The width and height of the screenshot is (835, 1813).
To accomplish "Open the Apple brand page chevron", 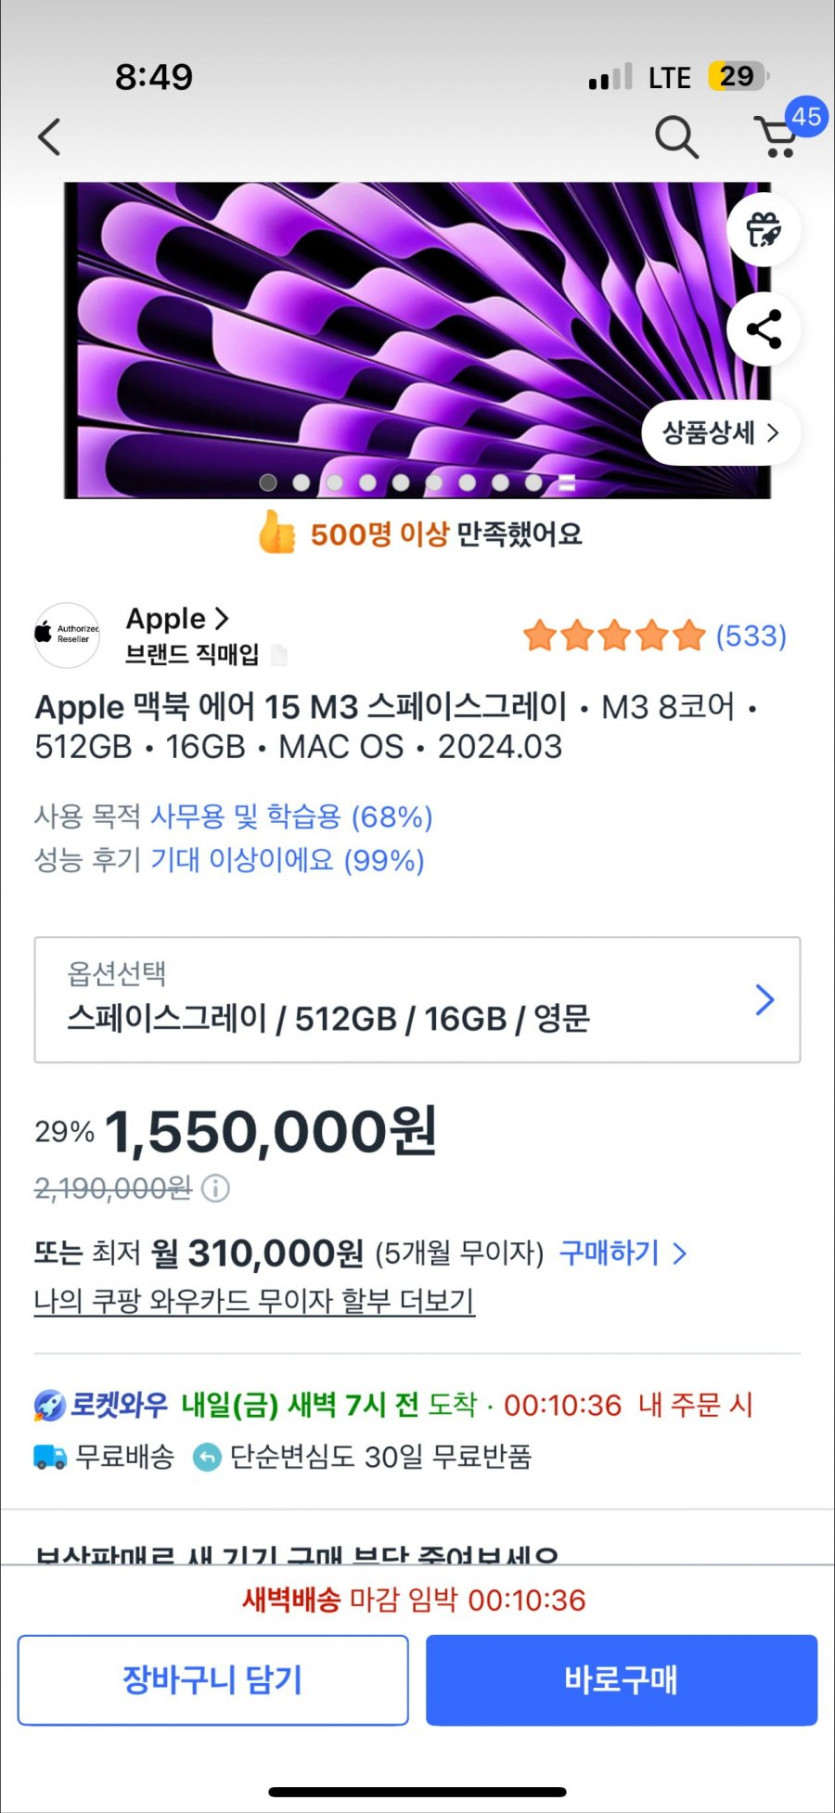I will [x=222, y=619].
